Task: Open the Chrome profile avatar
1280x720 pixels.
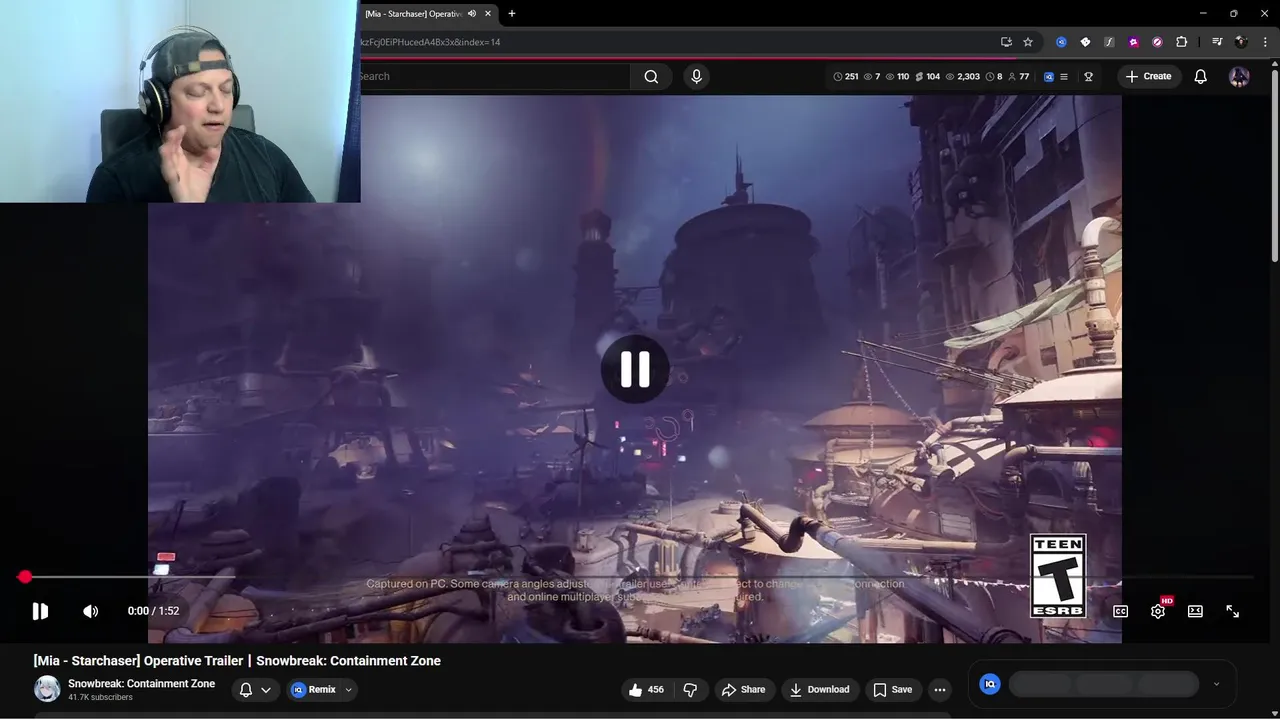Action: click(1241, 42)
